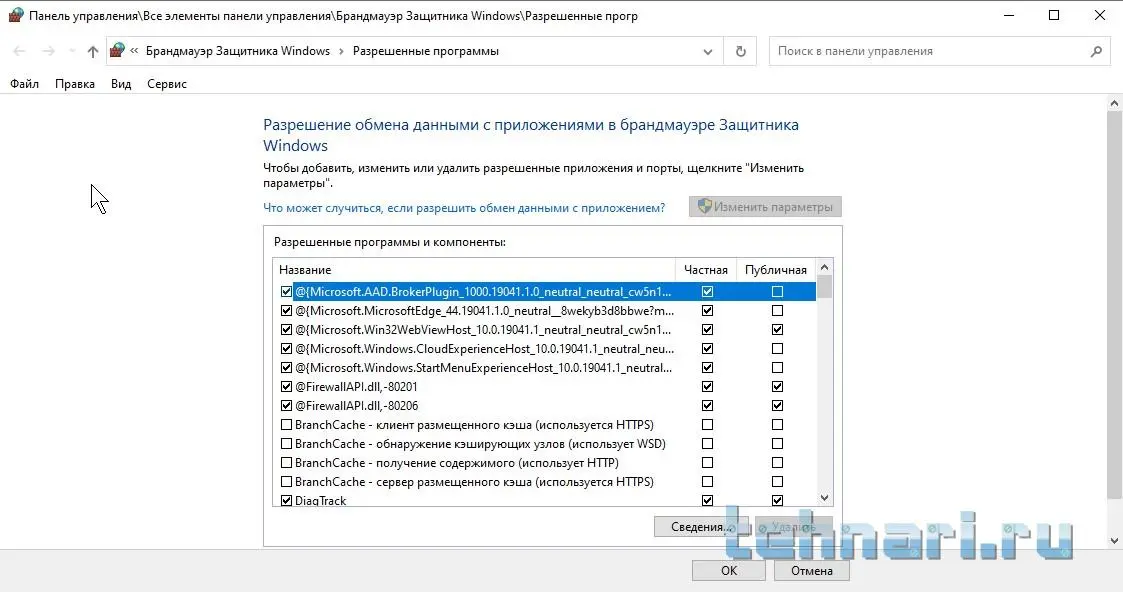Refresh the page with the refresh icon
This screenshot has width=1123, height=592.
click(741, 52)
